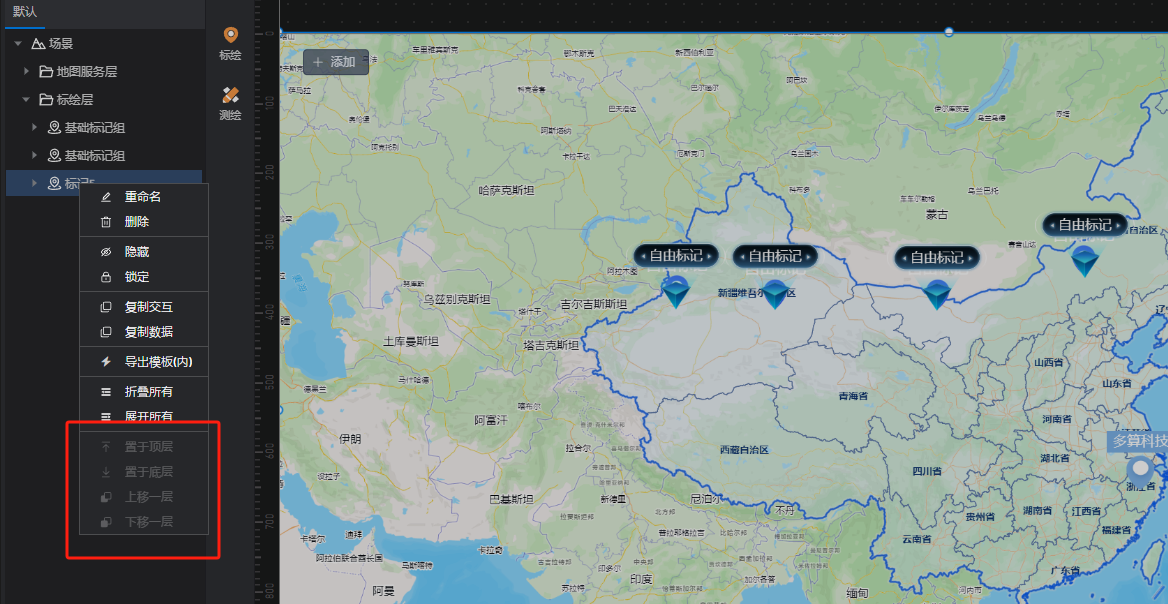Click the 添加 button on map
The height and width of the screenshot is (604, 1168).
coord(335,62)
